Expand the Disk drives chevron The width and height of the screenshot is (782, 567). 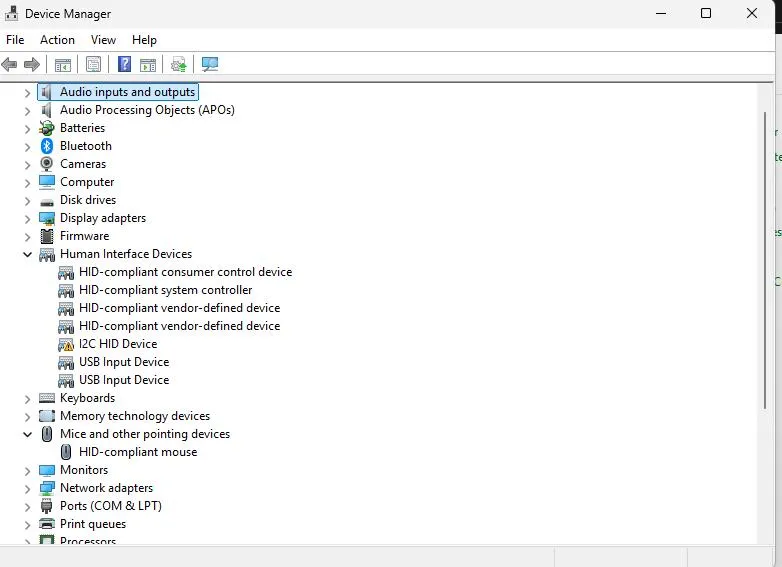click(x=27, y=201)
